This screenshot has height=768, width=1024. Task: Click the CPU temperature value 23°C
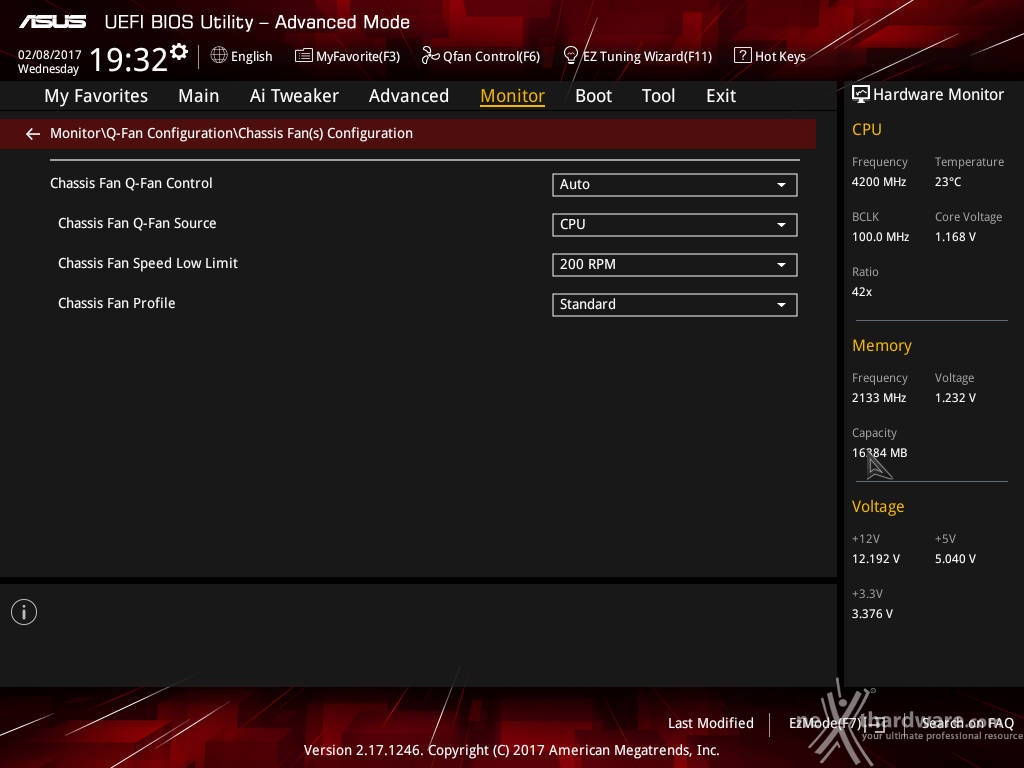point(948,182)
